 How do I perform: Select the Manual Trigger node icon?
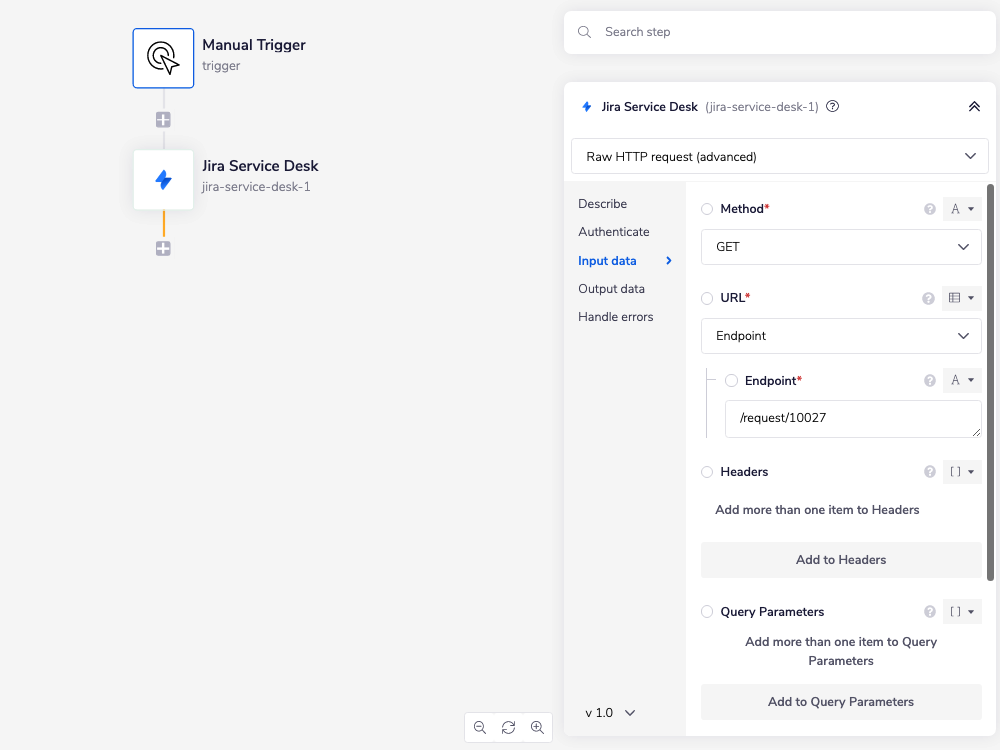click(x=163, y=58)
